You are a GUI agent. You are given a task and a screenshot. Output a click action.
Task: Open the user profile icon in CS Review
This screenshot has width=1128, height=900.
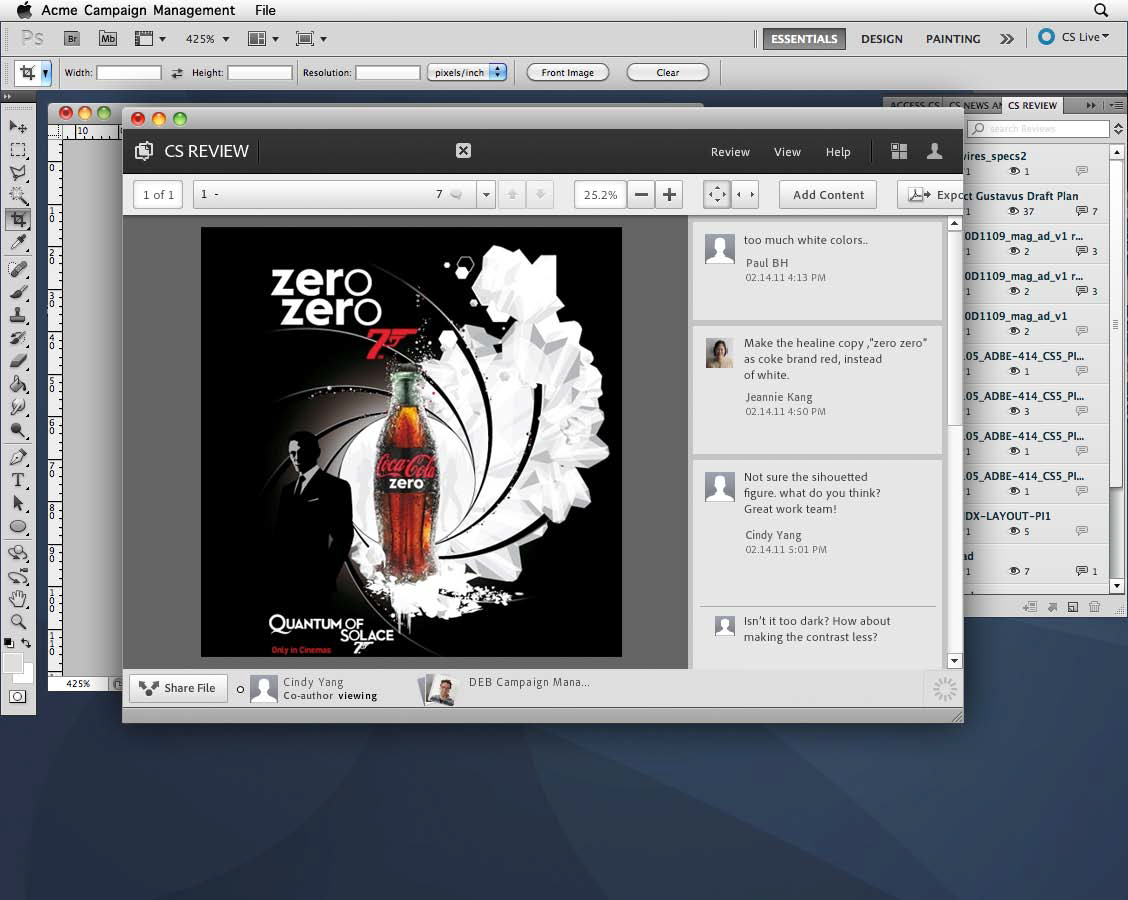click(934, 151)
